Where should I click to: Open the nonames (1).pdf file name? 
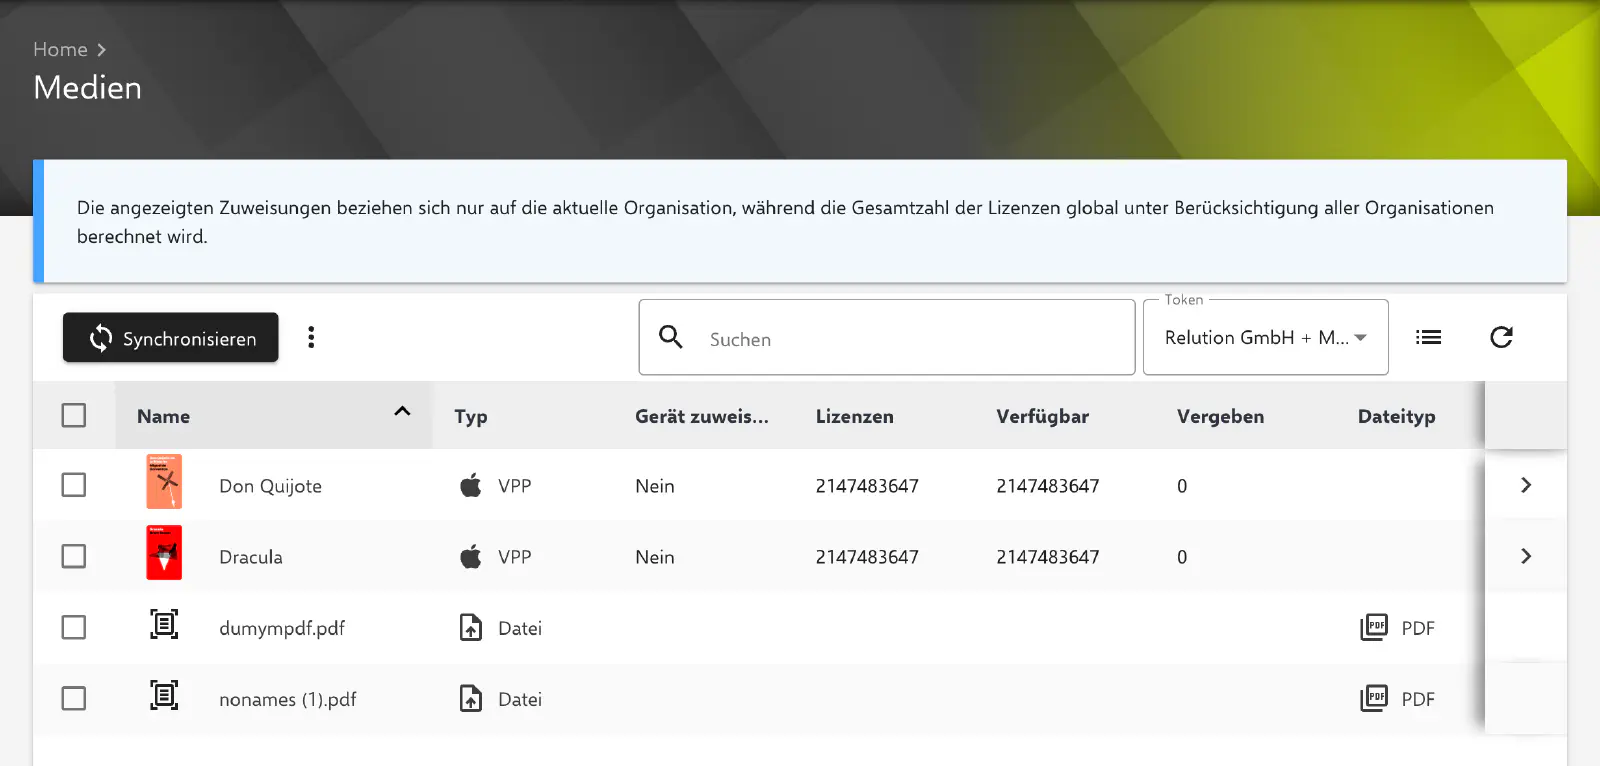point(288,699)
